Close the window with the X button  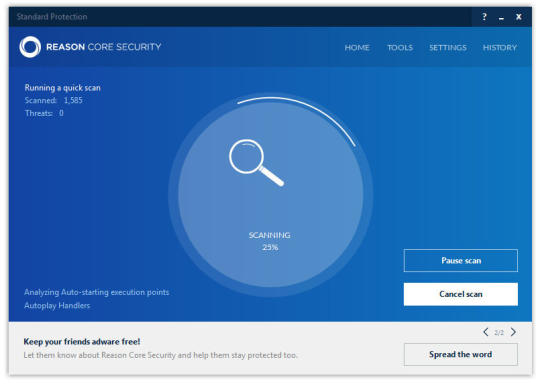coord(519,17)
